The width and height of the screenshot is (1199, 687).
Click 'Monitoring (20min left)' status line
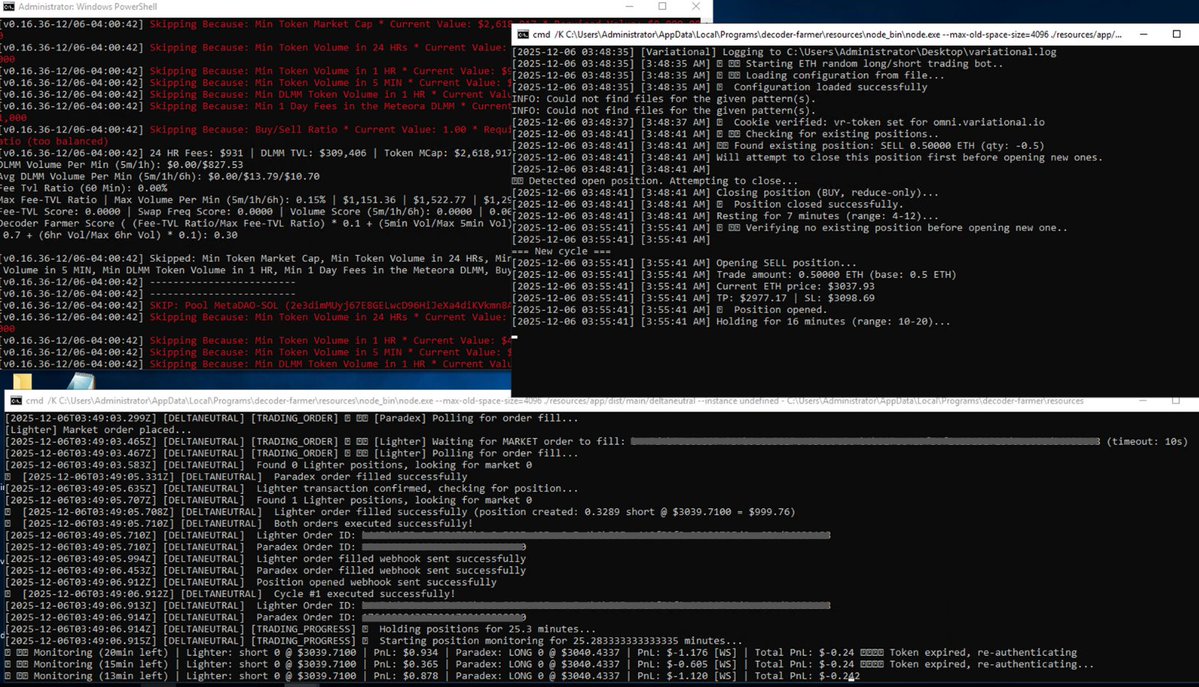click(541, 653)
